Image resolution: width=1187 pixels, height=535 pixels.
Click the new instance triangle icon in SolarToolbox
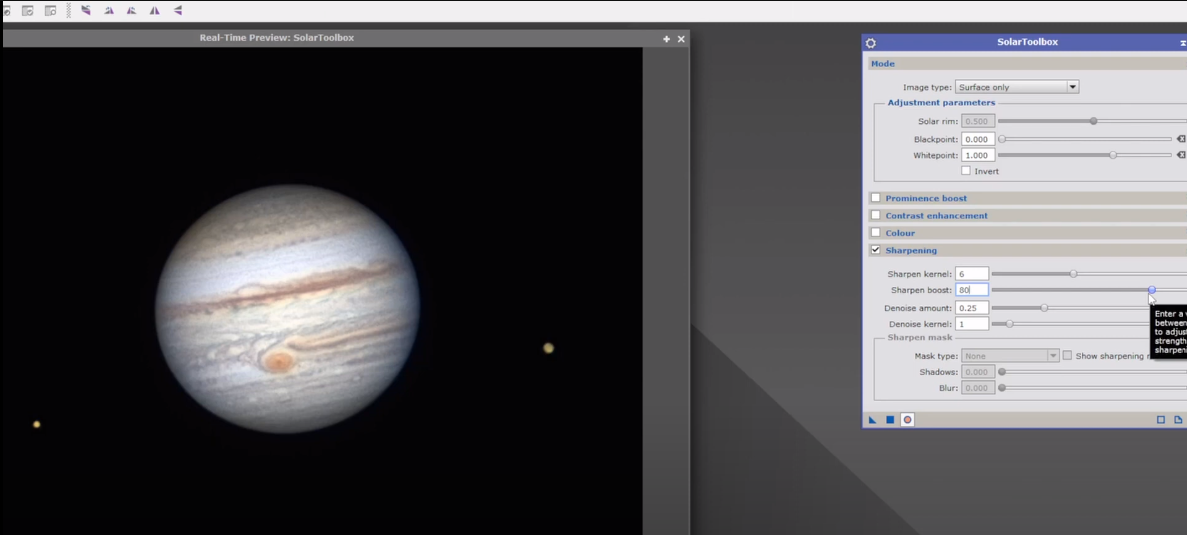872,420
